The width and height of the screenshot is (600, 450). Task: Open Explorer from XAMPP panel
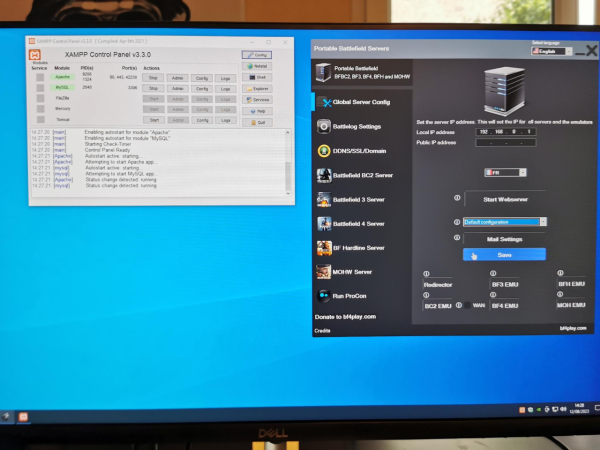pos(257,89)
